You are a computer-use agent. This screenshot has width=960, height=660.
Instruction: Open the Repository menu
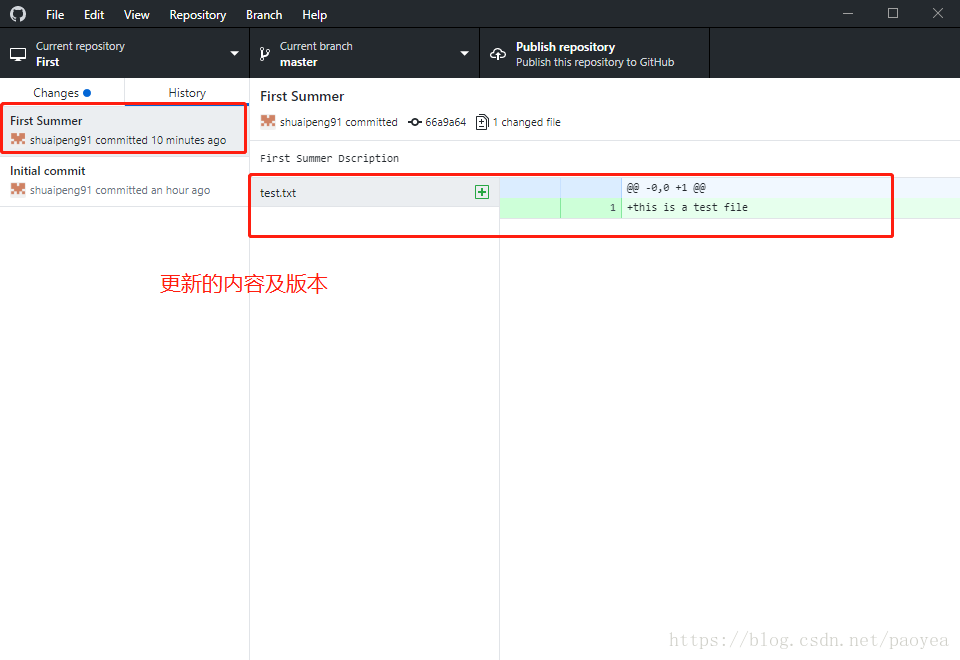coord(197,15)
